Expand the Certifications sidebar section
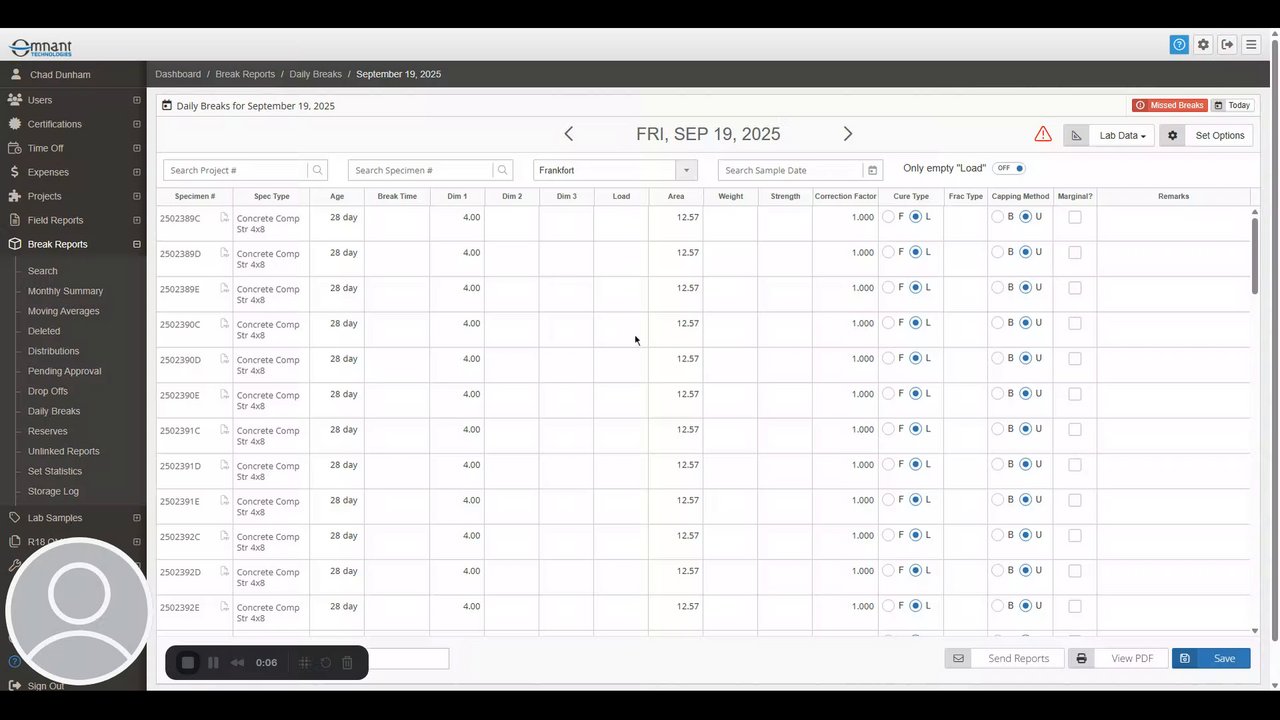This screenshot has width=1280, height=720. pyautogui.click(x=137, y=124)
